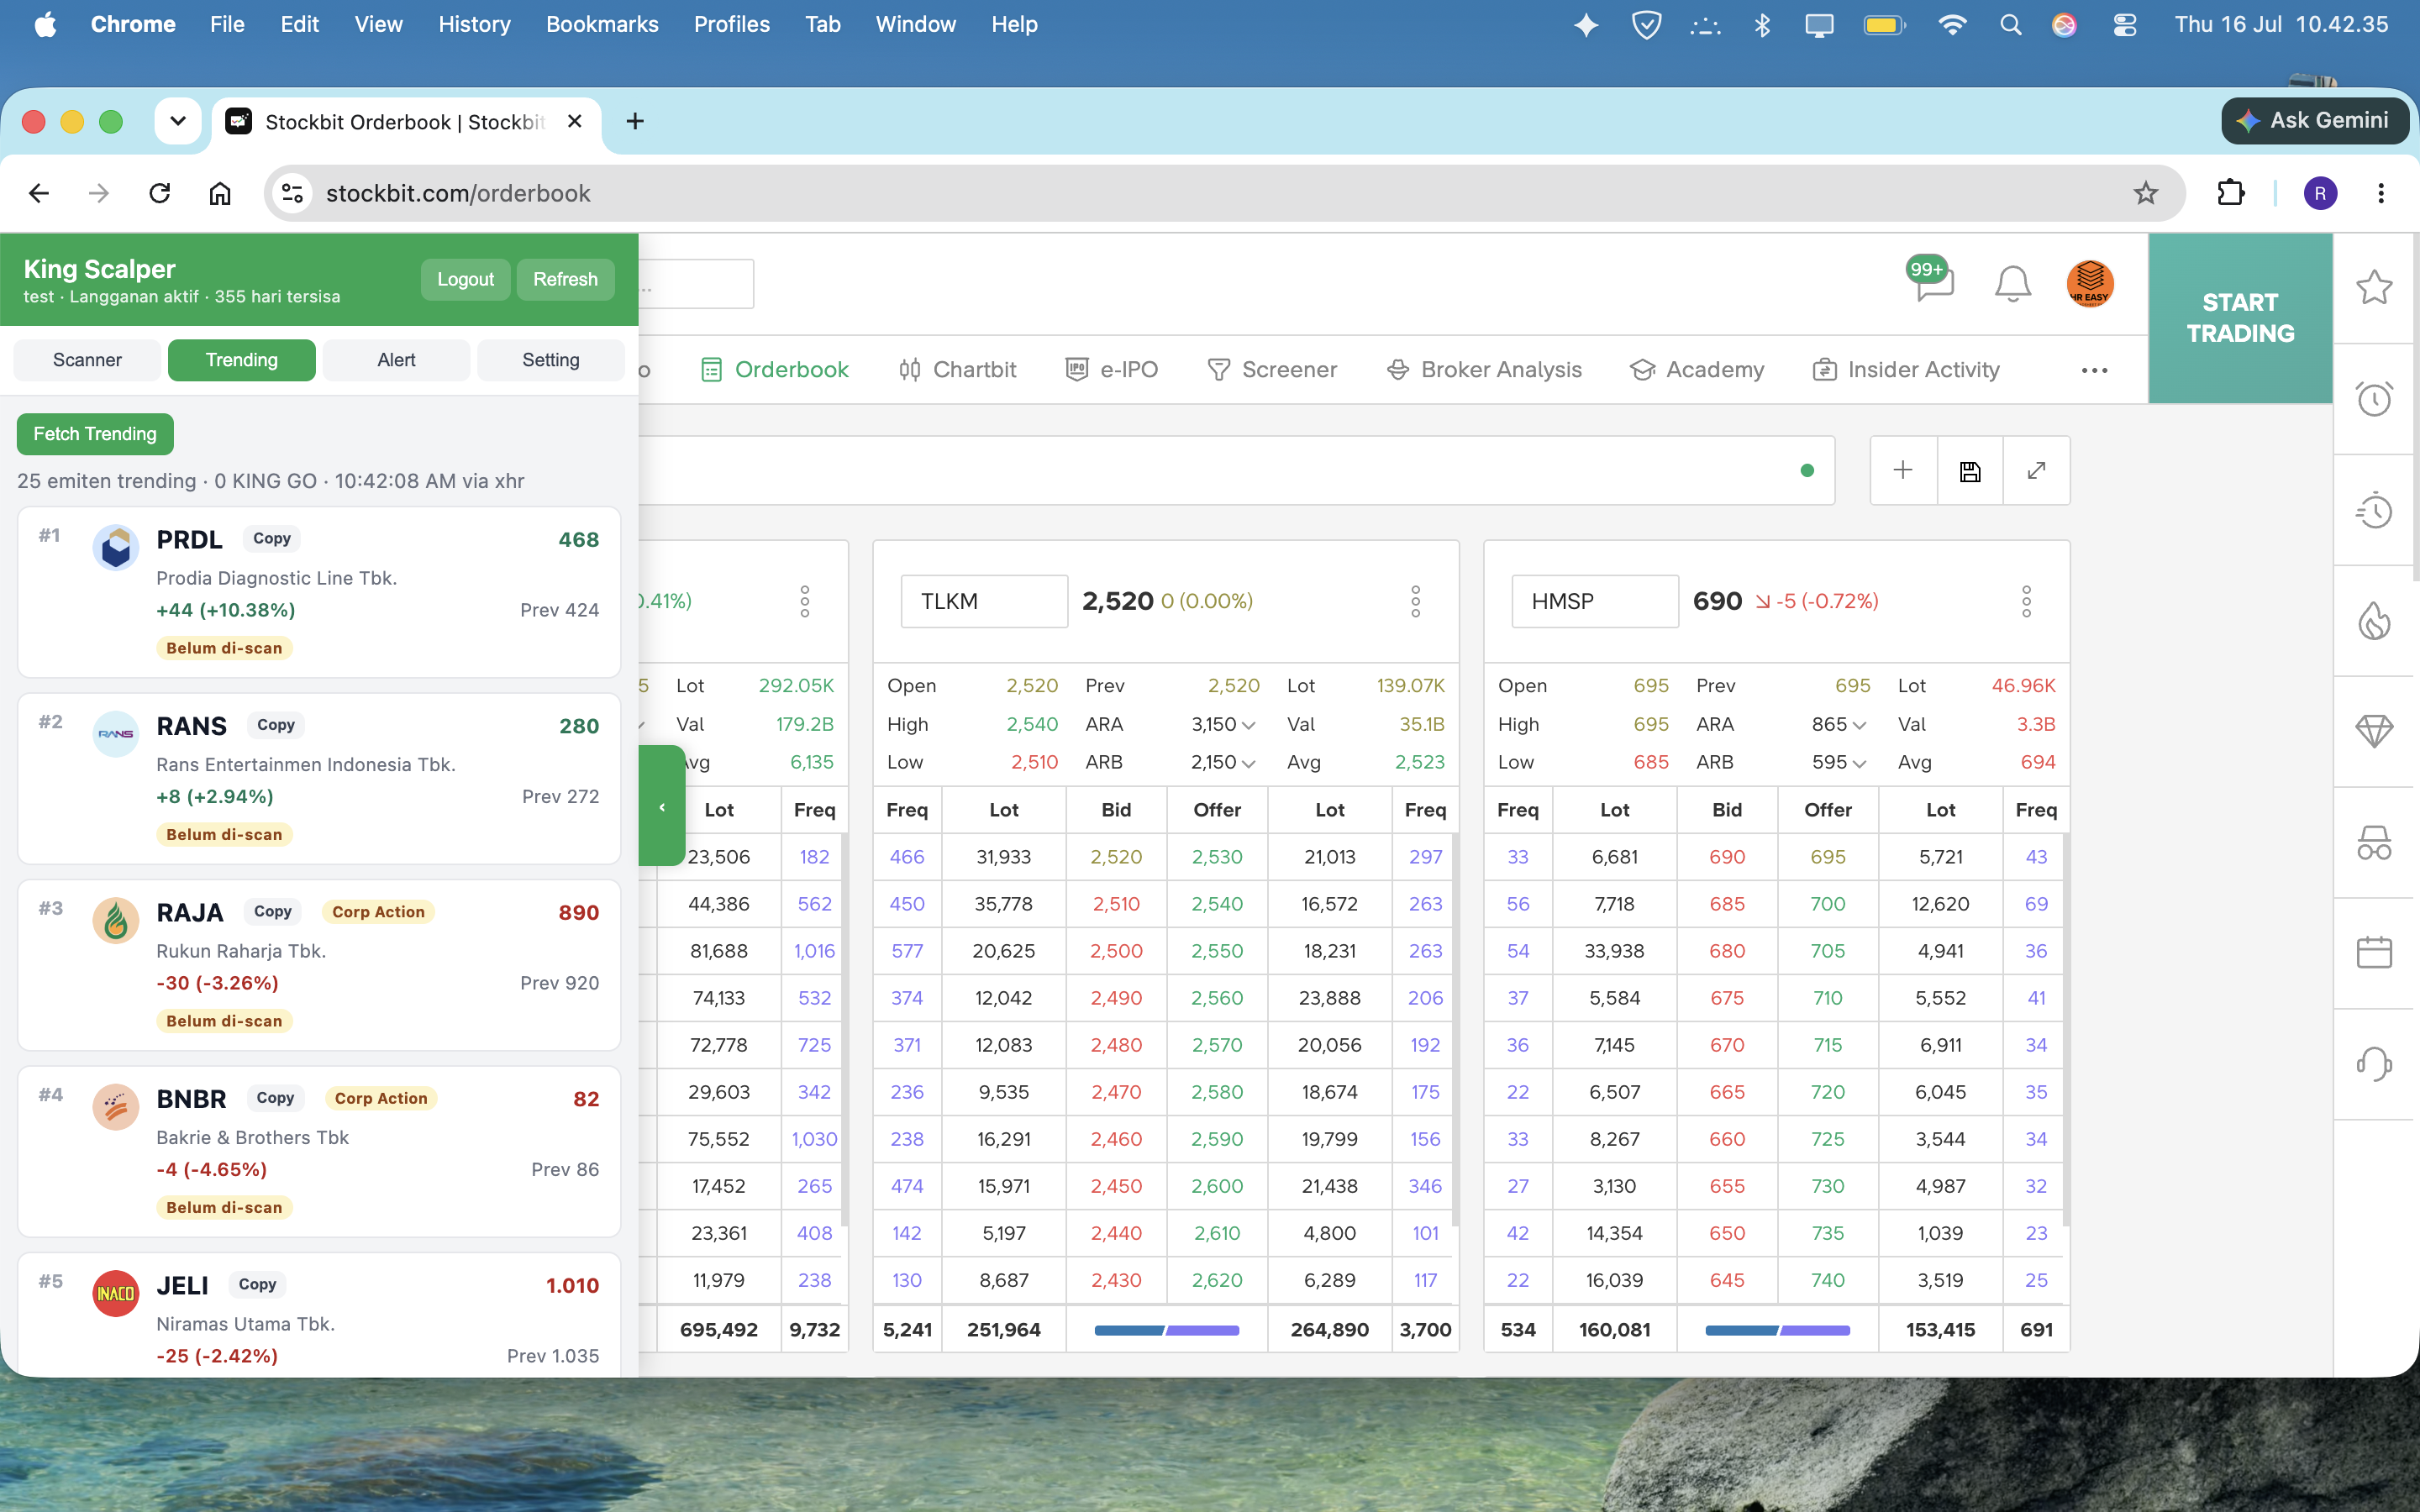Open Spotlight search in menu bar
The width and height of the screenshot is (2420, 1512).
[2010, 24]
